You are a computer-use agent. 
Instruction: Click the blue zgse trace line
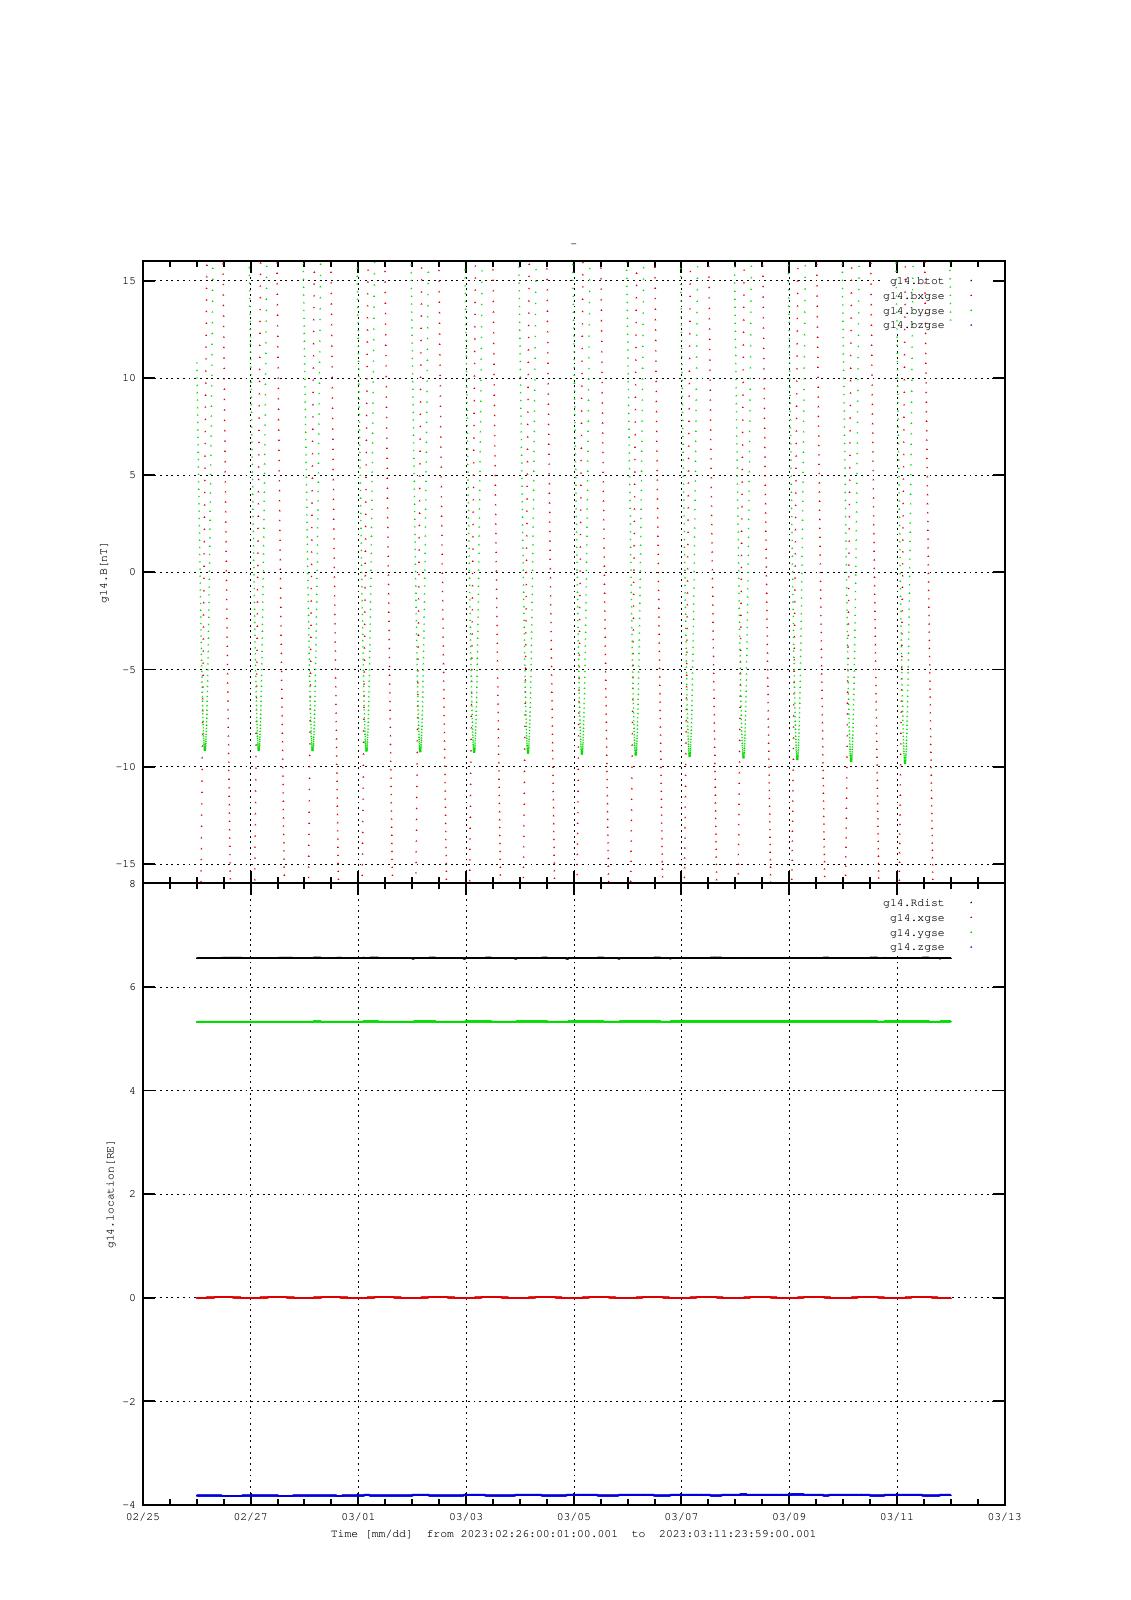[574, 1495]
